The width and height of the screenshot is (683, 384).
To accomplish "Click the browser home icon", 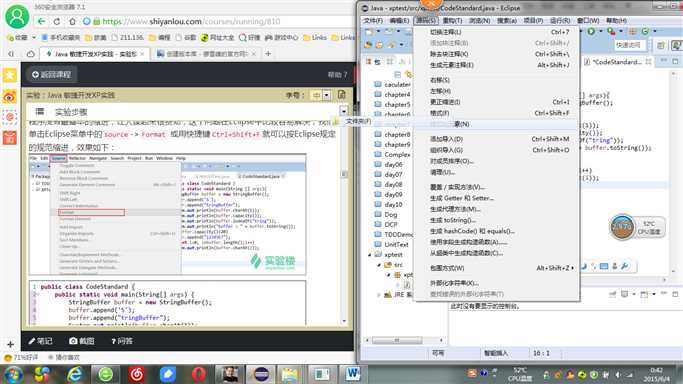I will [x=72, y=21].
